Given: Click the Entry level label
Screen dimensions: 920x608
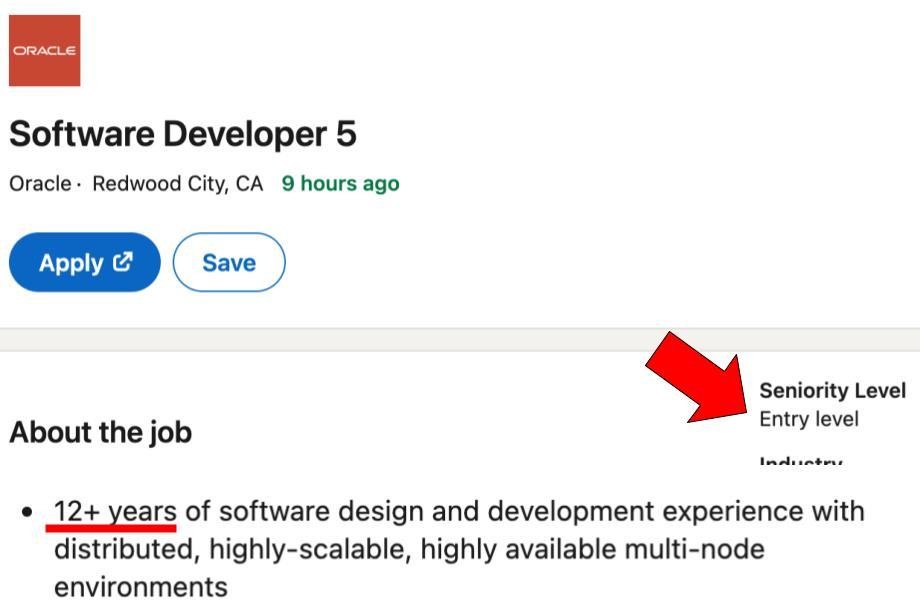Looking at the screenshot, I should pos(808,418).
